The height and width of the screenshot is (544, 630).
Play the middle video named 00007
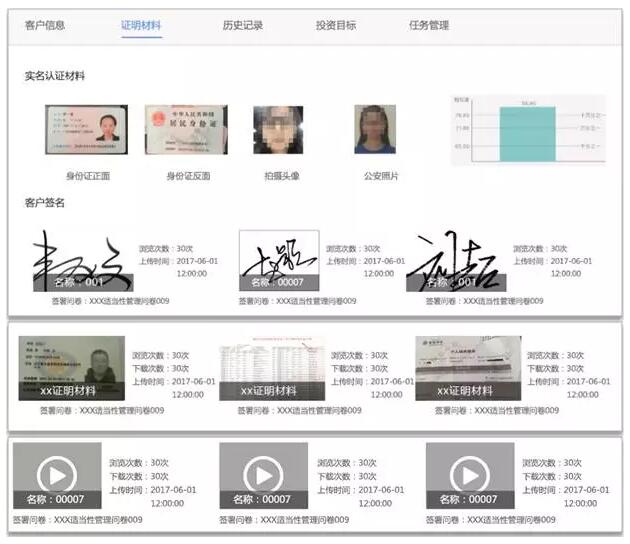pyautogui.click(x=264, y=473)
